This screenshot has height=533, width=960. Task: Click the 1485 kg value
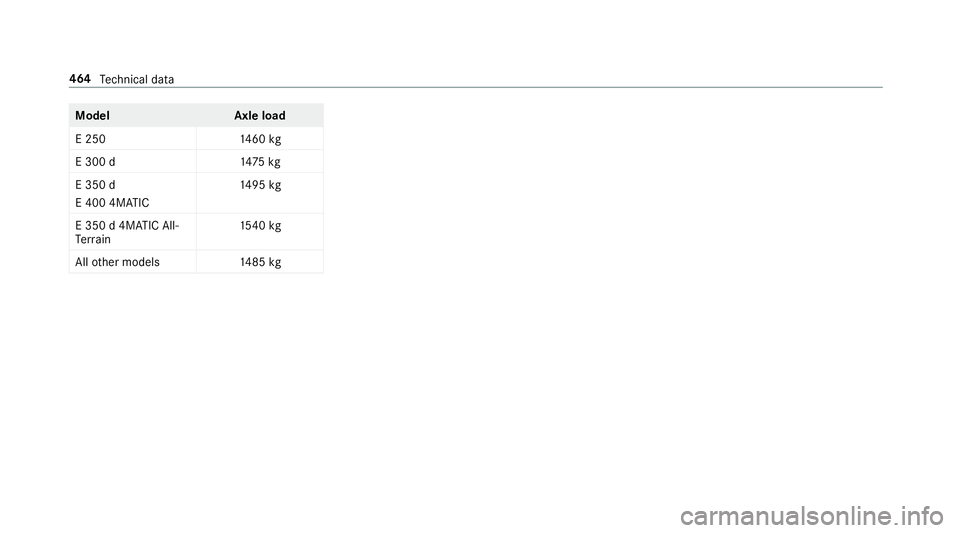coord(260,262)
